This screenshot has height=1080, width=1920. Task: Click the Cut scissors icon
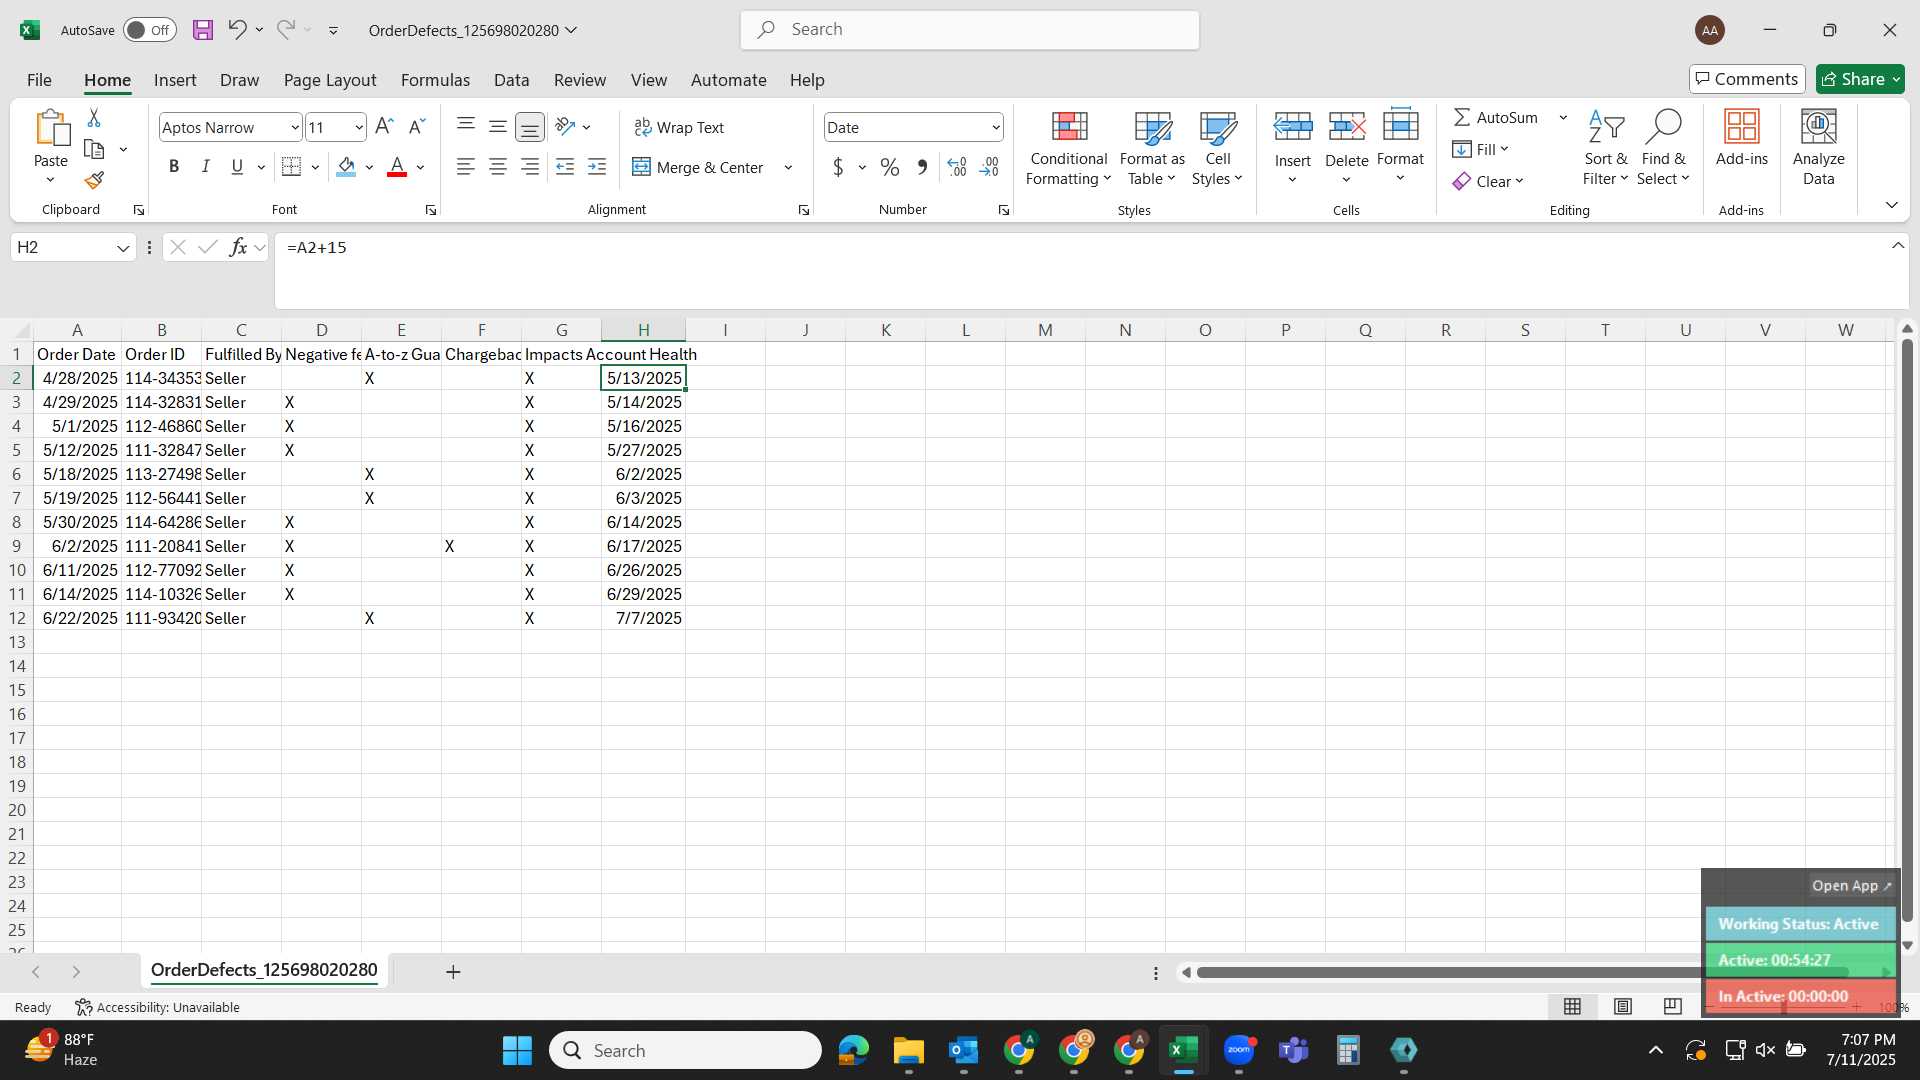94,118
